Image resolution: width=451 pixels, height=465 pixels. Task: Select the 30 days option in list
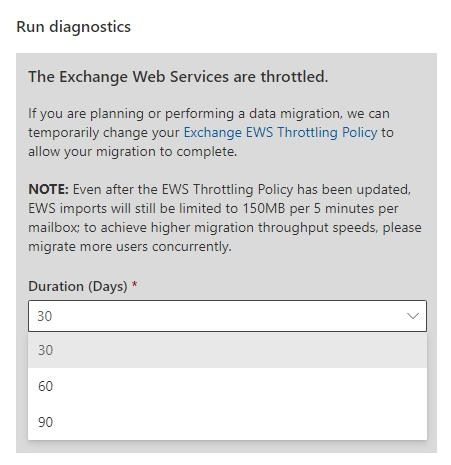tap(227, 350)
